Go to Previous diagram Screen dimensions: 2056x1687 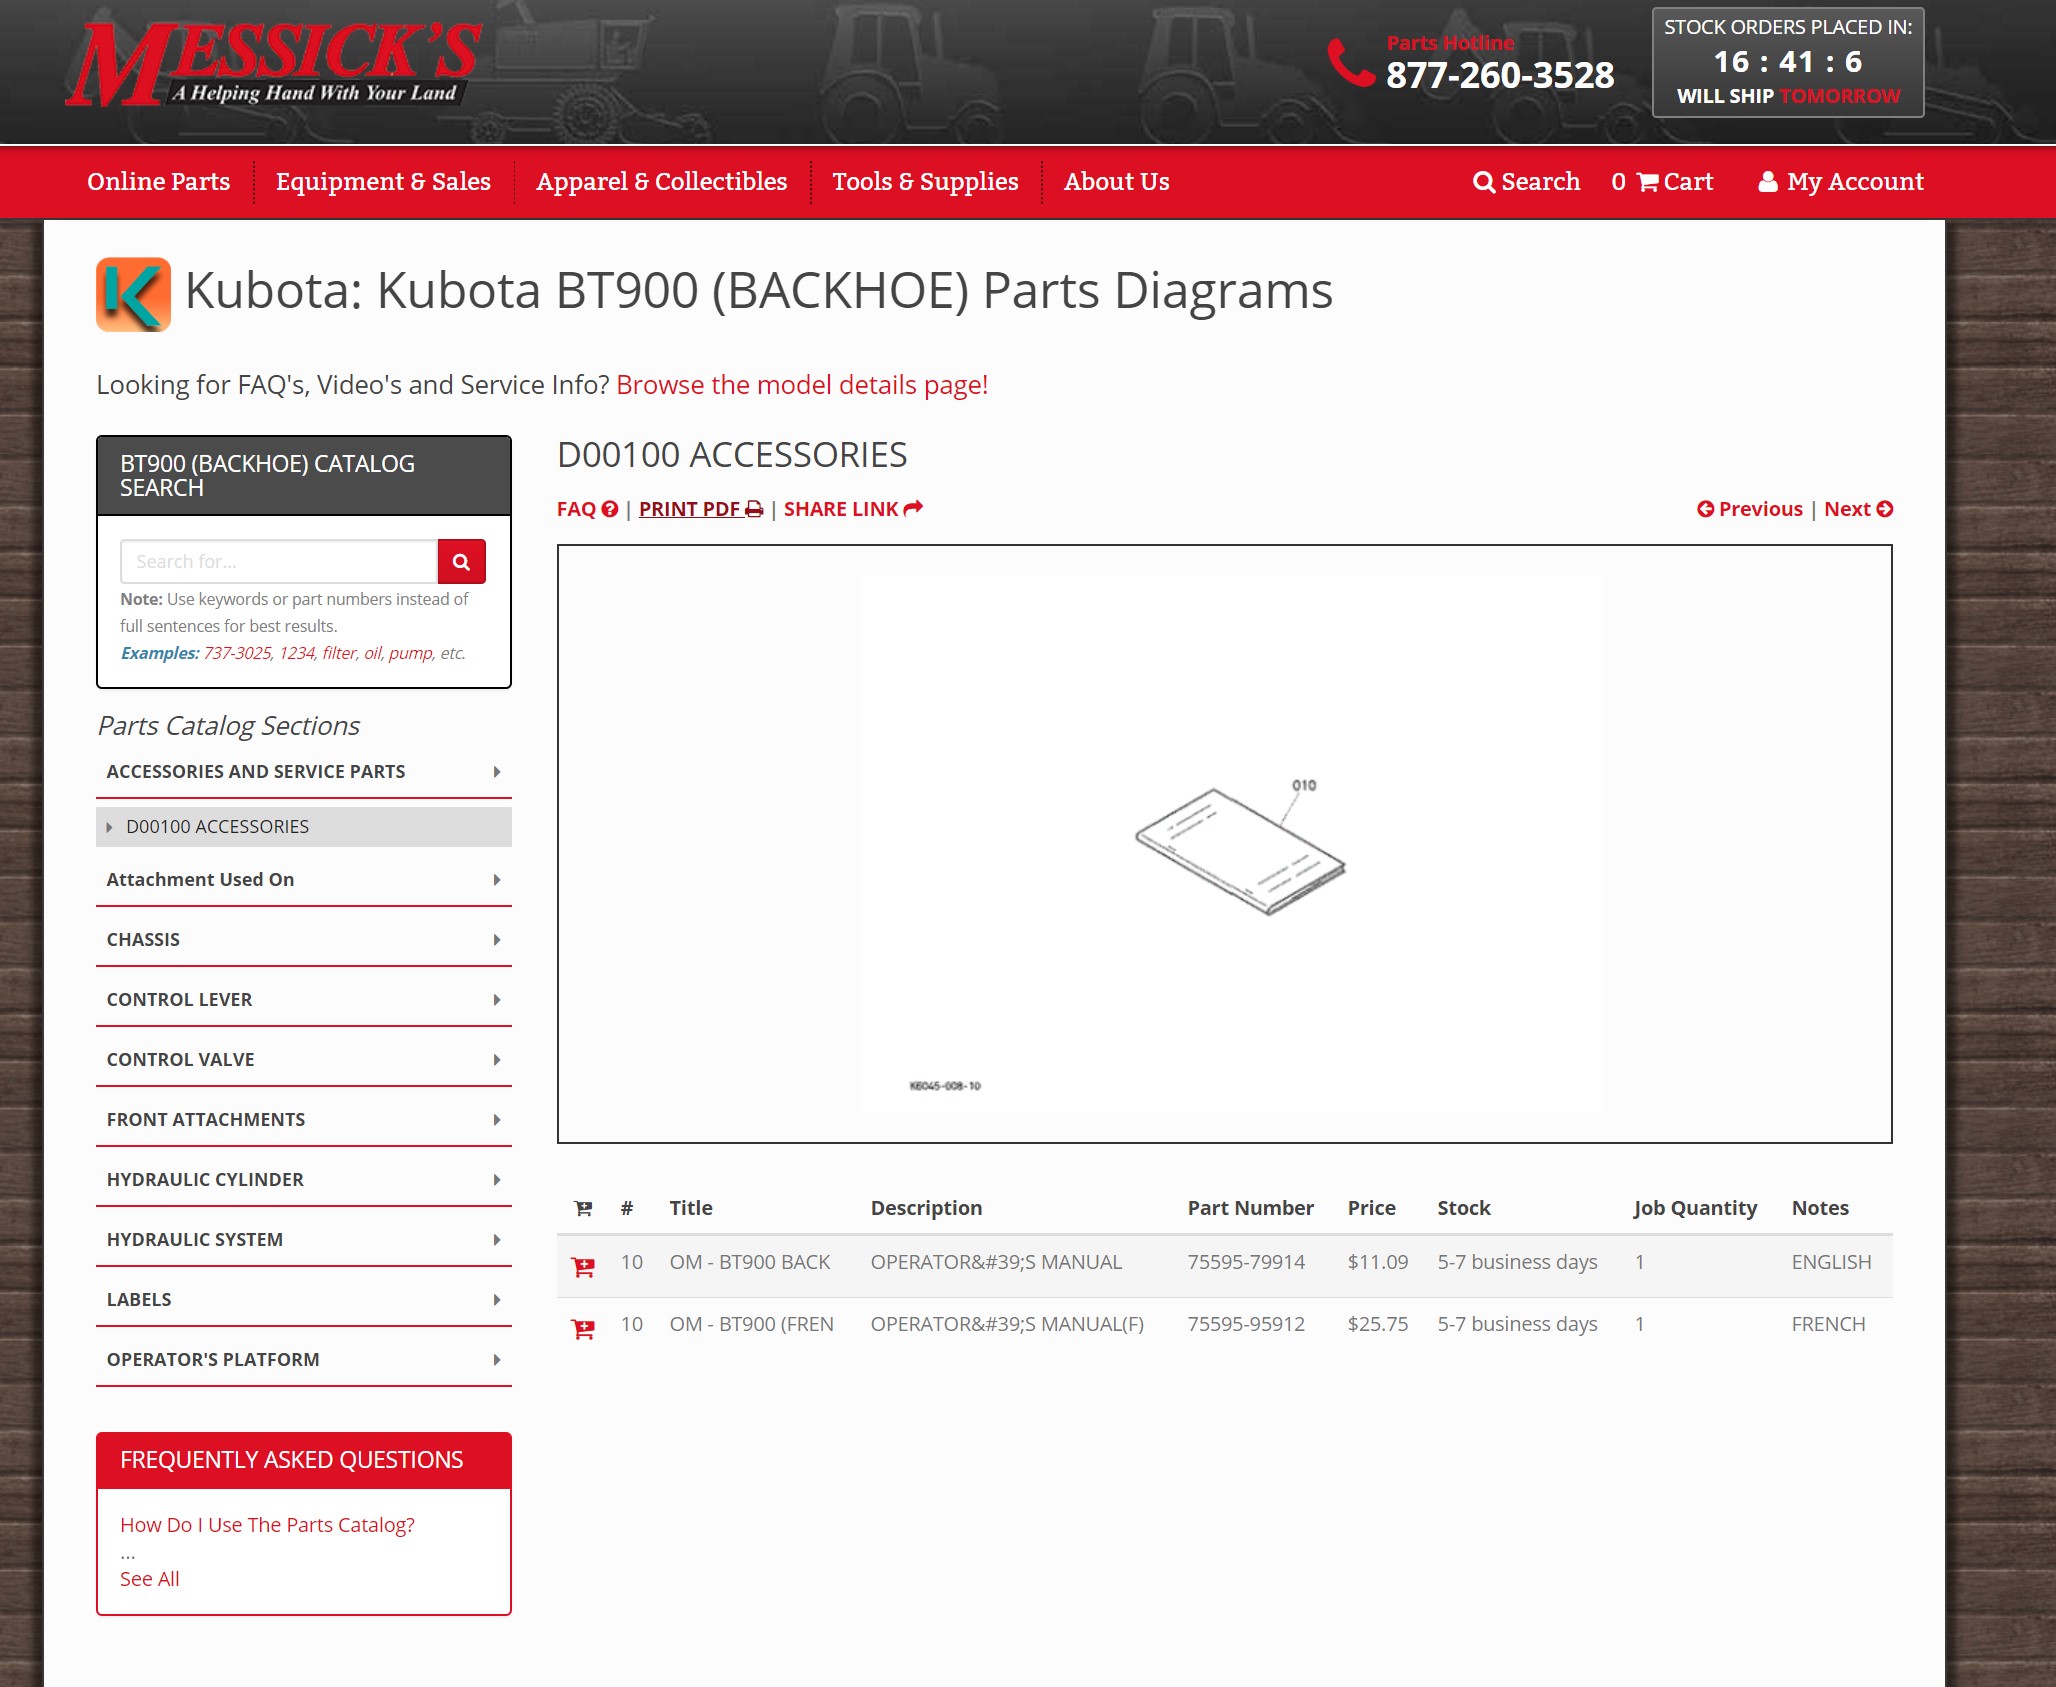(x=1749, y=509)
